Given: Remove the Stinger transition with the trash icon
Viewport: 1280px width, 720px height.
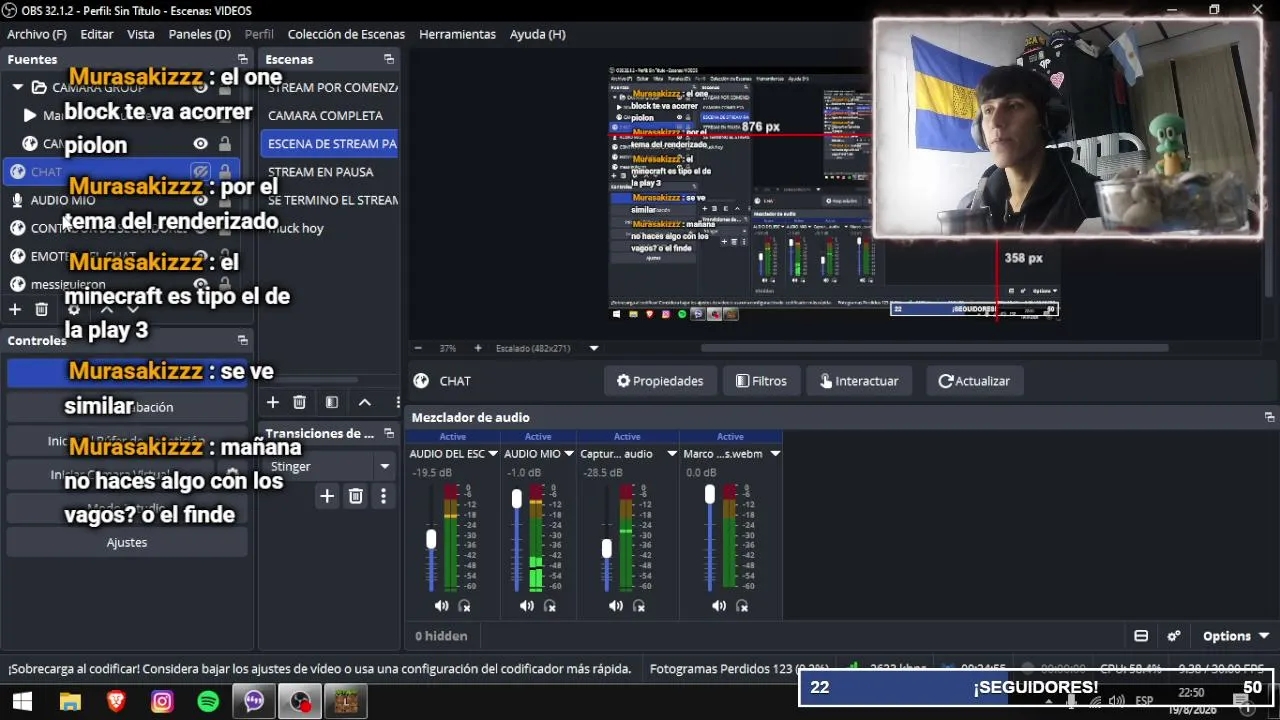Looking at the screenshot, I should pos(355,496).
